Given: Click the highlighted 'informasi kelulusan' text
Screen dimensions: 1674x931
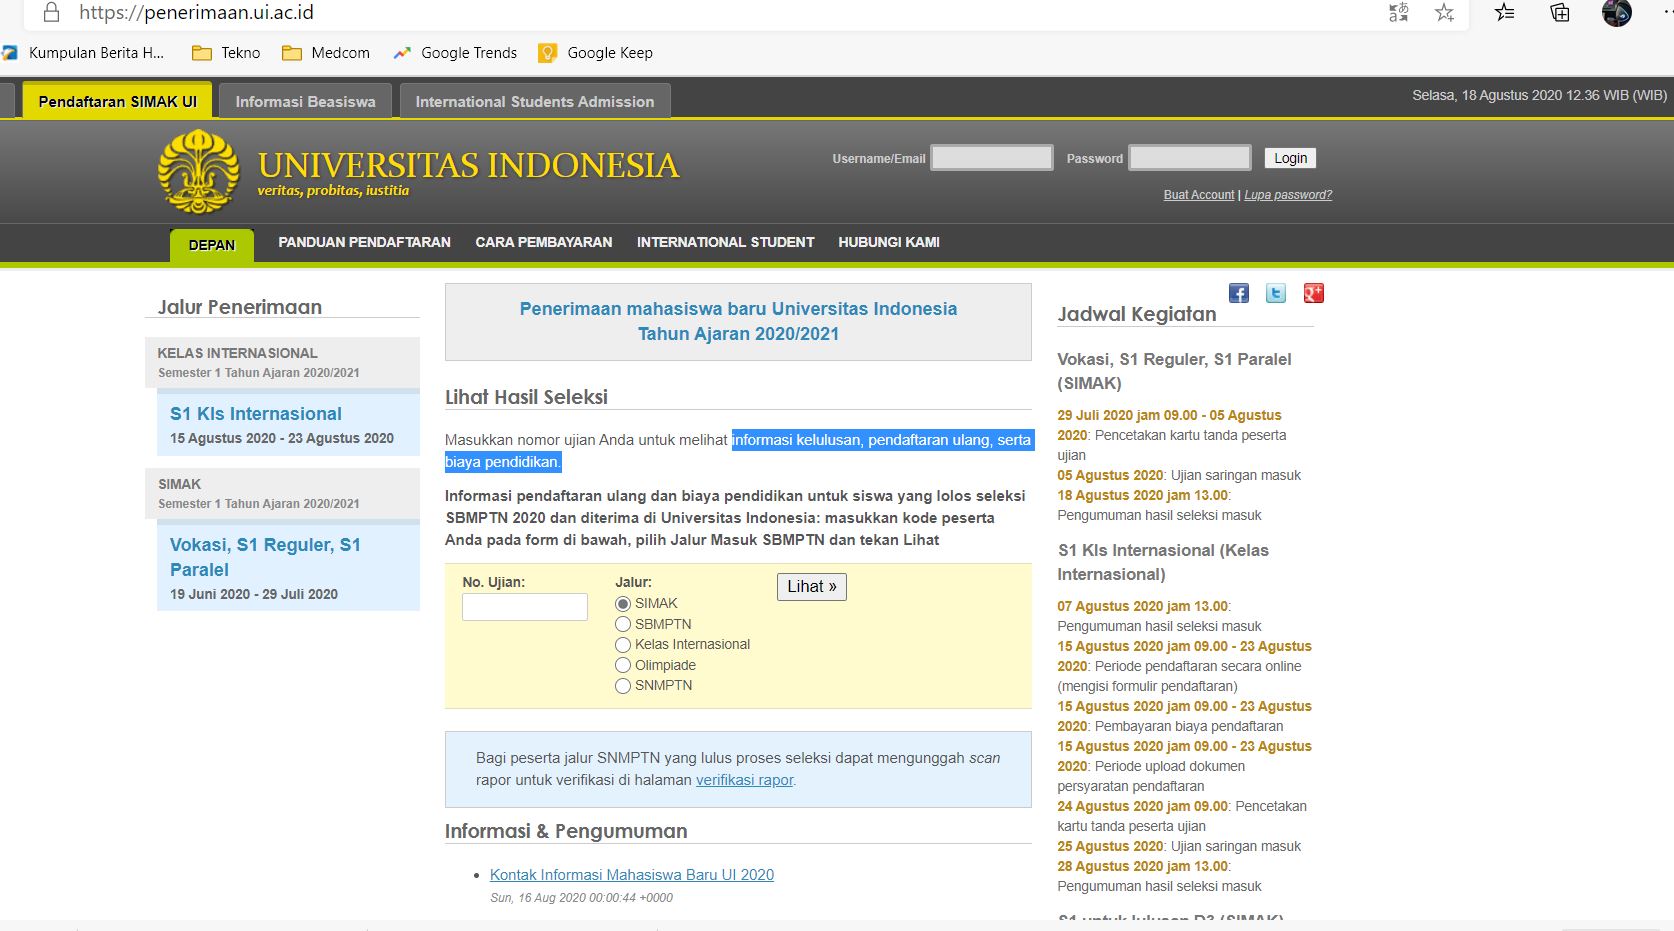Looking at the screenshot, I should point(798,440).
